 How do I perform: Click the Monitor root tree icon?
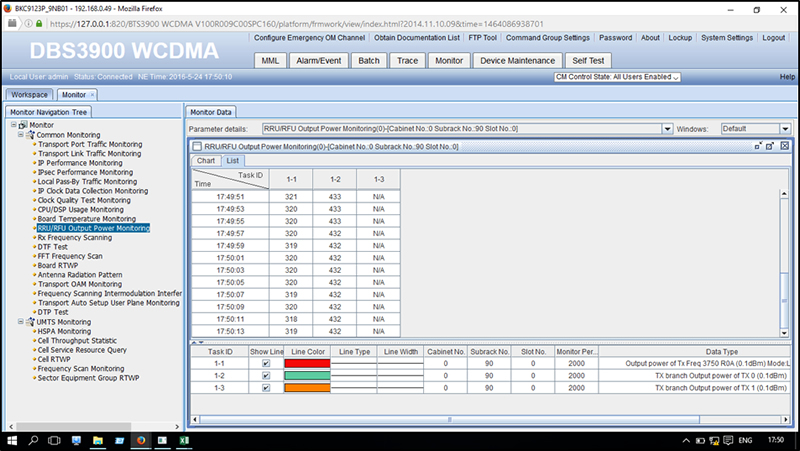click(x=23, y=125)
